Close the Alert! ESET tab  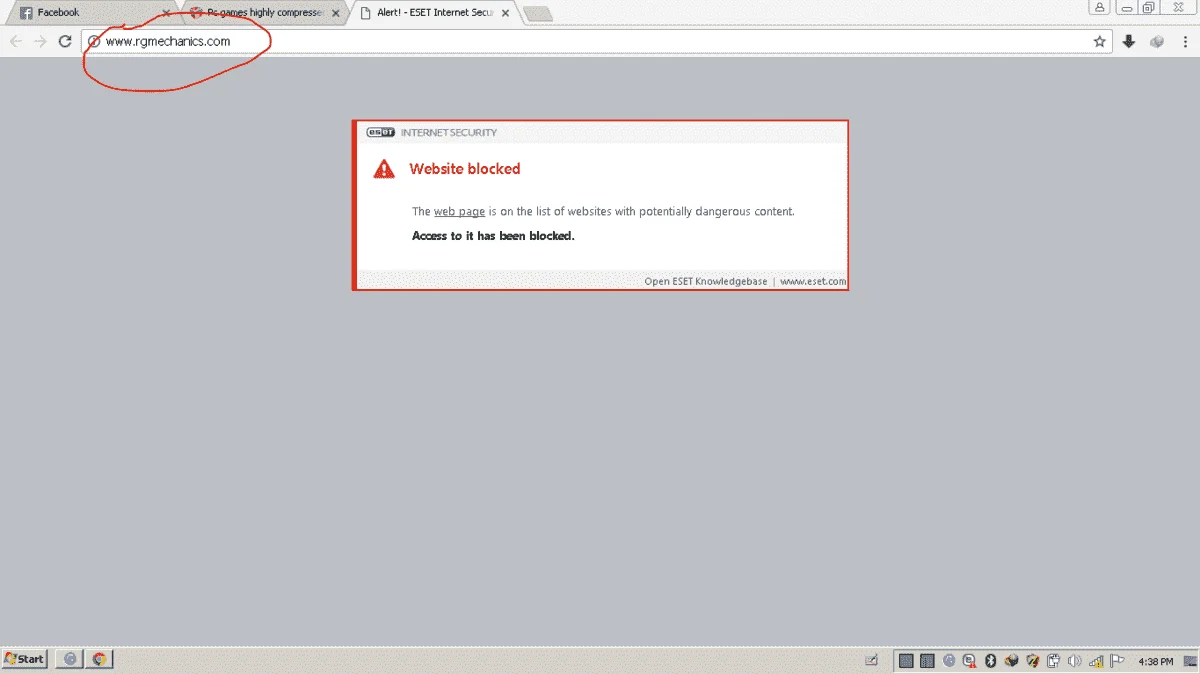(x=507, y=13)
